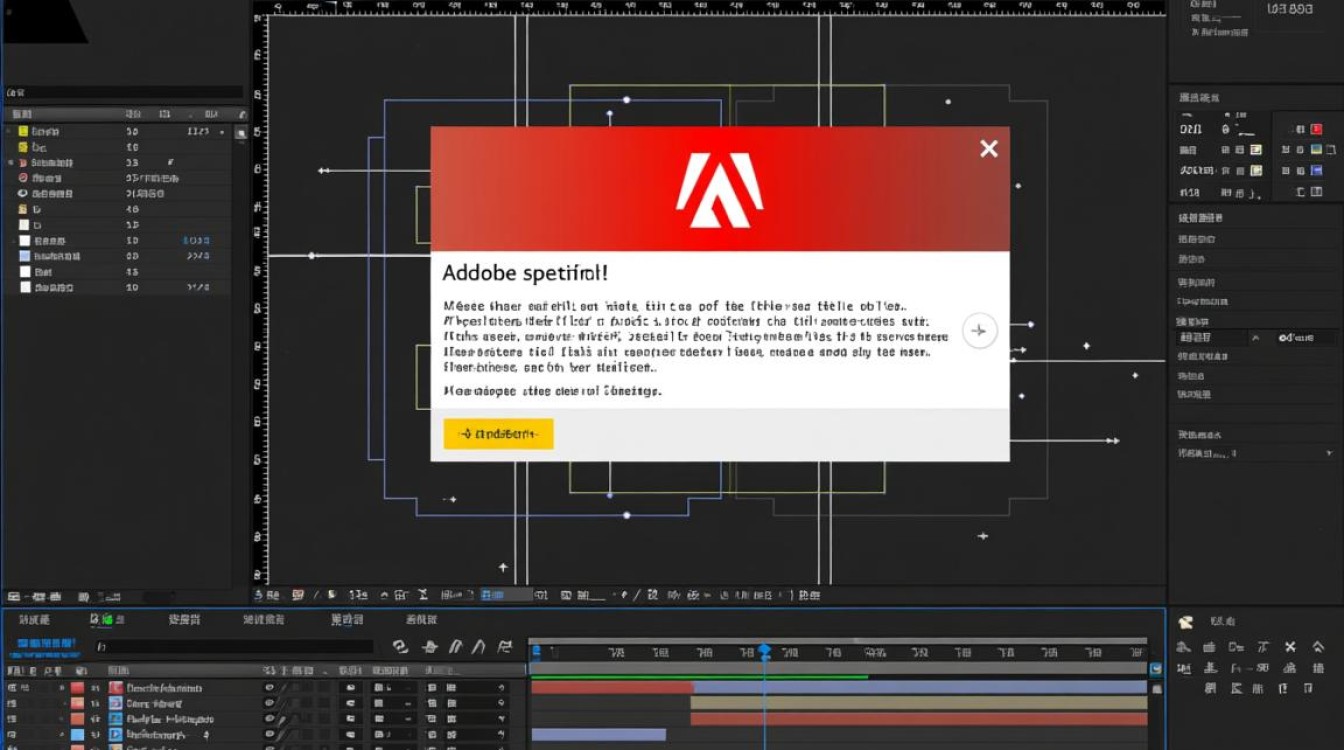1344x750 pixels.
Task: Click the X icon in the bottom-right tool panel
Action: coord(1290,647)
